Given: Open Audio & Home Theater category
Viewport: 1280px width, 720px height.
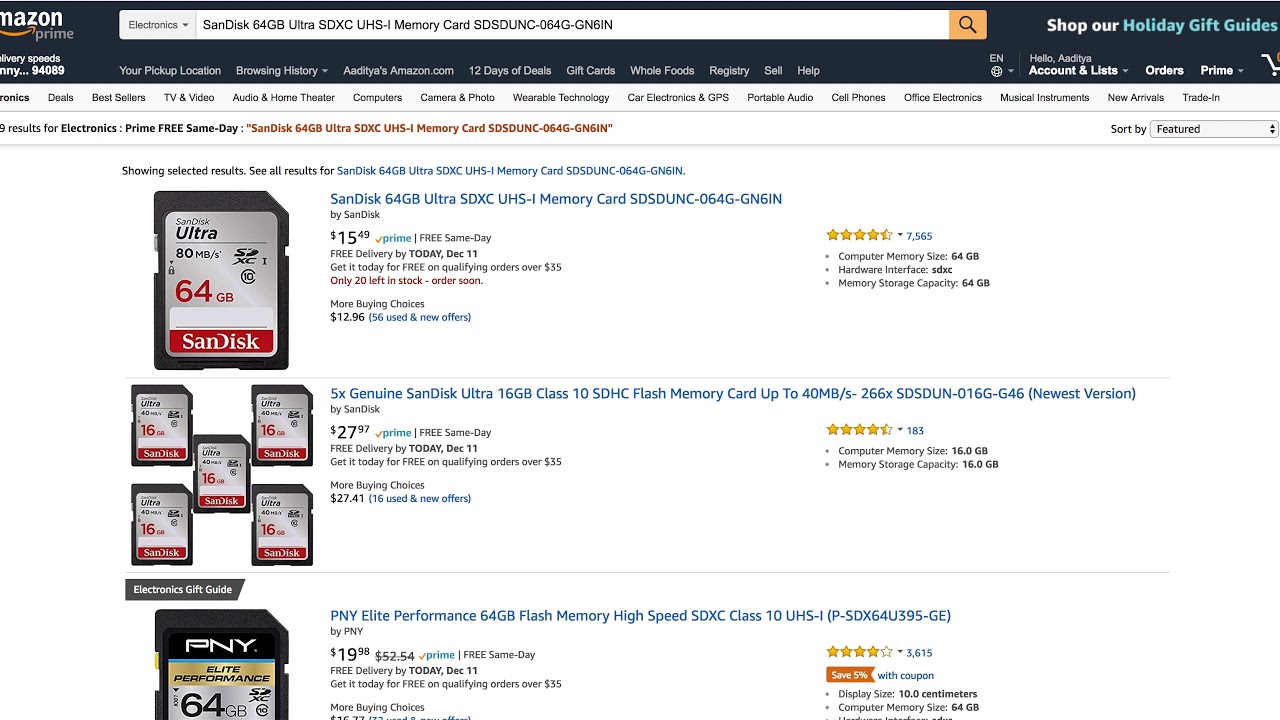Looking at the screenshot, I should [x=284, y=98].
